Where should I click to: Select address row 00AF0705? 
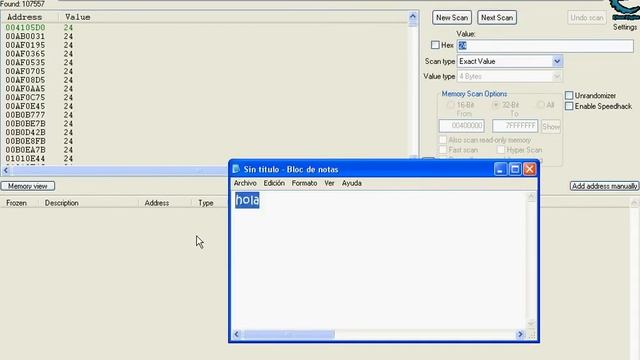click(25, 71)
